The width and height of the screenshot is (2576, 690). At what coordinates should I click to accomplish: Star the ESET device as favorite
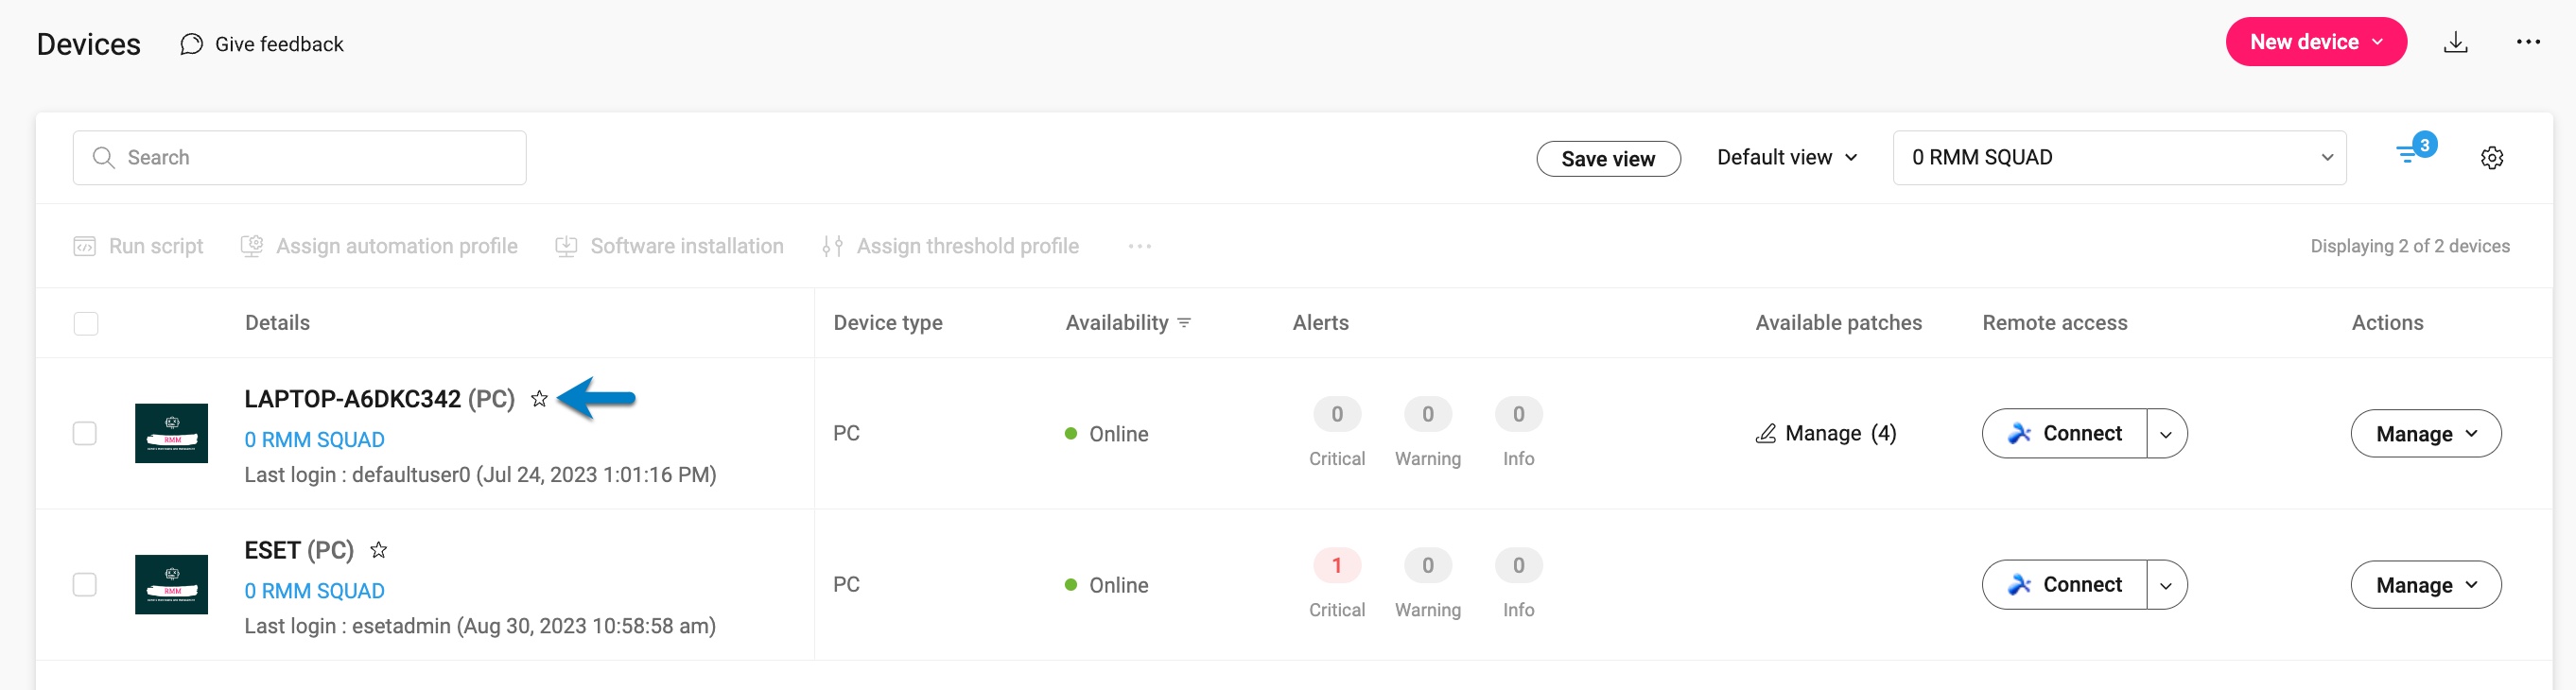379,550
